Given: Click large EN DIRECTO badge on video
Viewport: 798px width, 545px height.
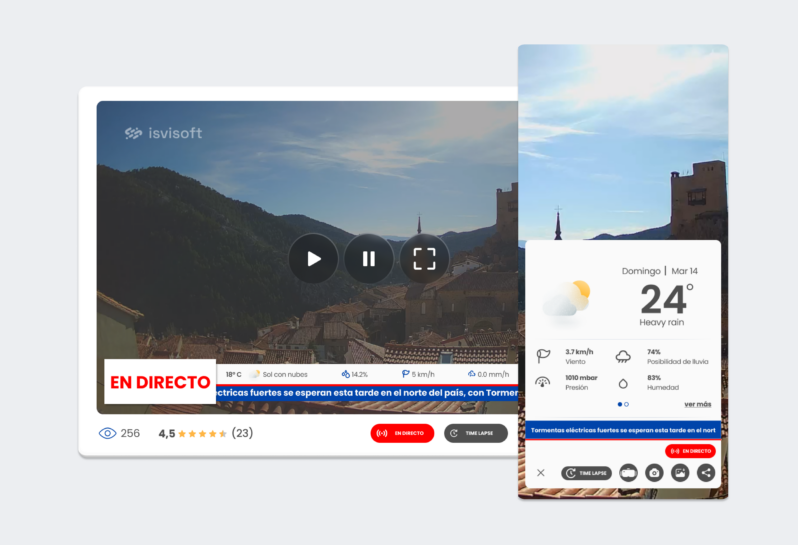Looking at the screenshot, I should coord(160,382).
